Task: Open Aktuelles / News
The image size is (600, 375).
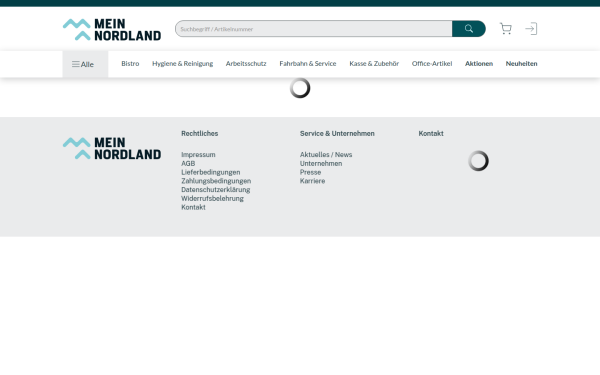Action: [326, 155]
